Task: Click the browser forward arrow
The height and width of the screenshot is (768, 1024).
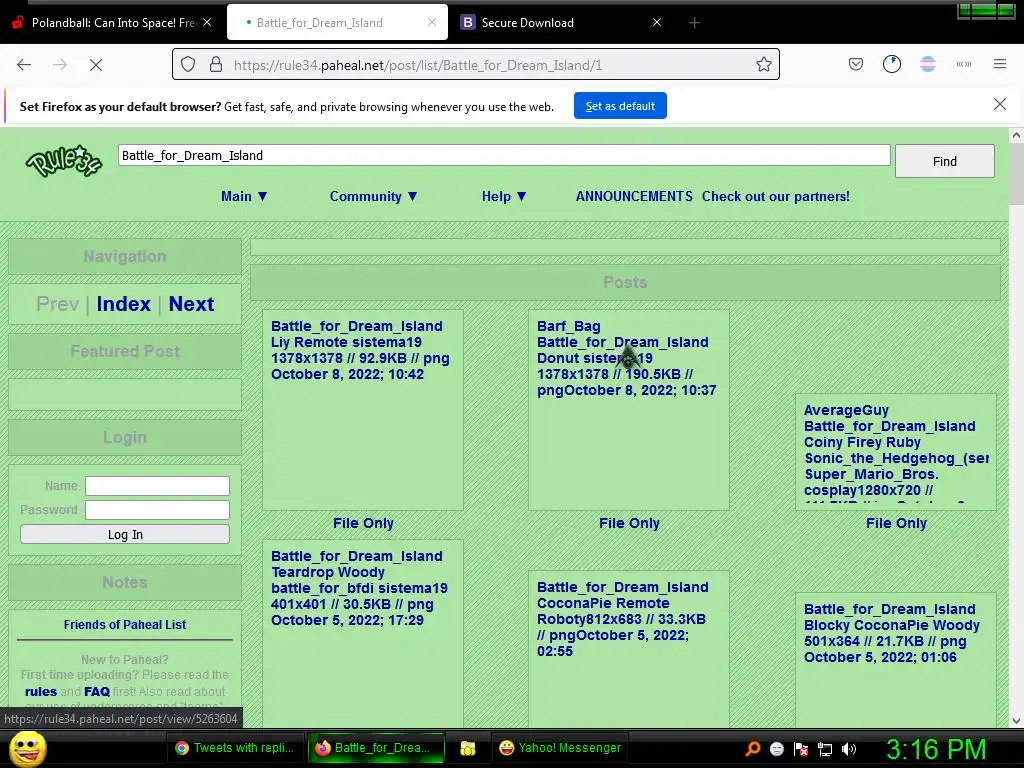Action: pyautogui.click(x=60, y=65)
